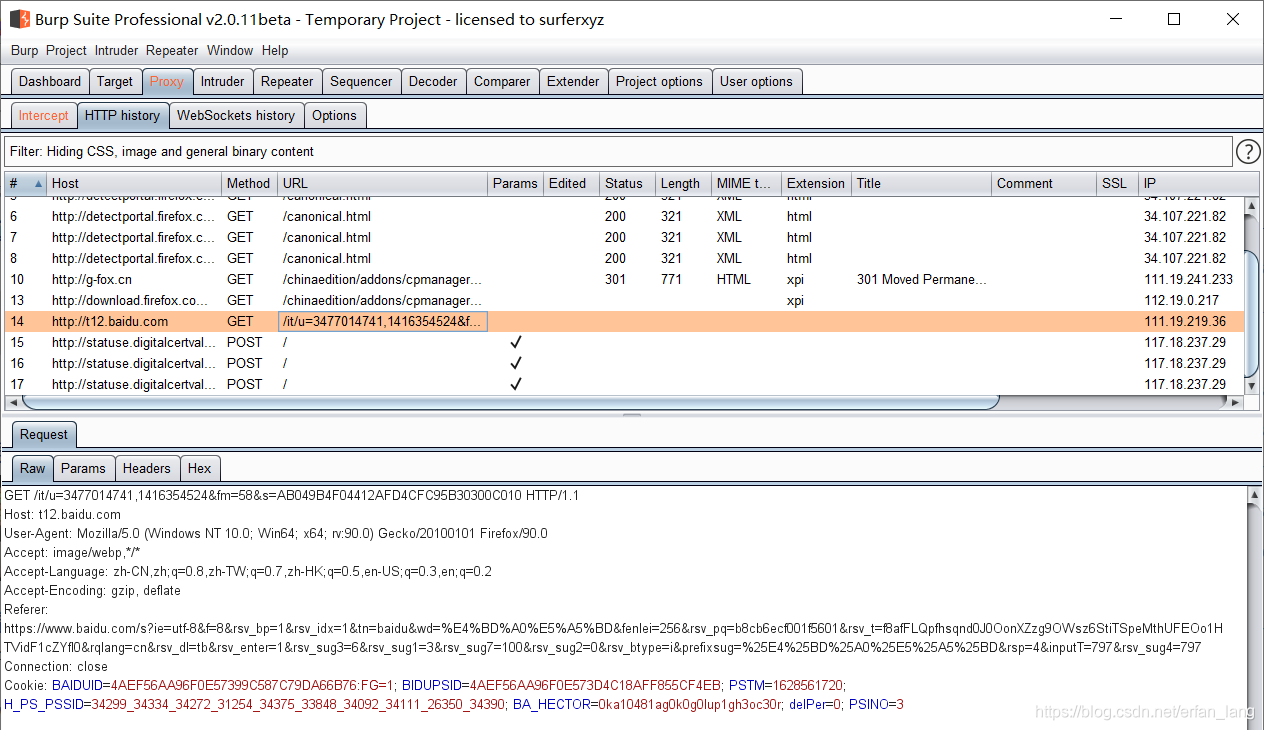Switch to the Params view tab
Viewport: 1264px width, 730px height.
tap(83, 468)
